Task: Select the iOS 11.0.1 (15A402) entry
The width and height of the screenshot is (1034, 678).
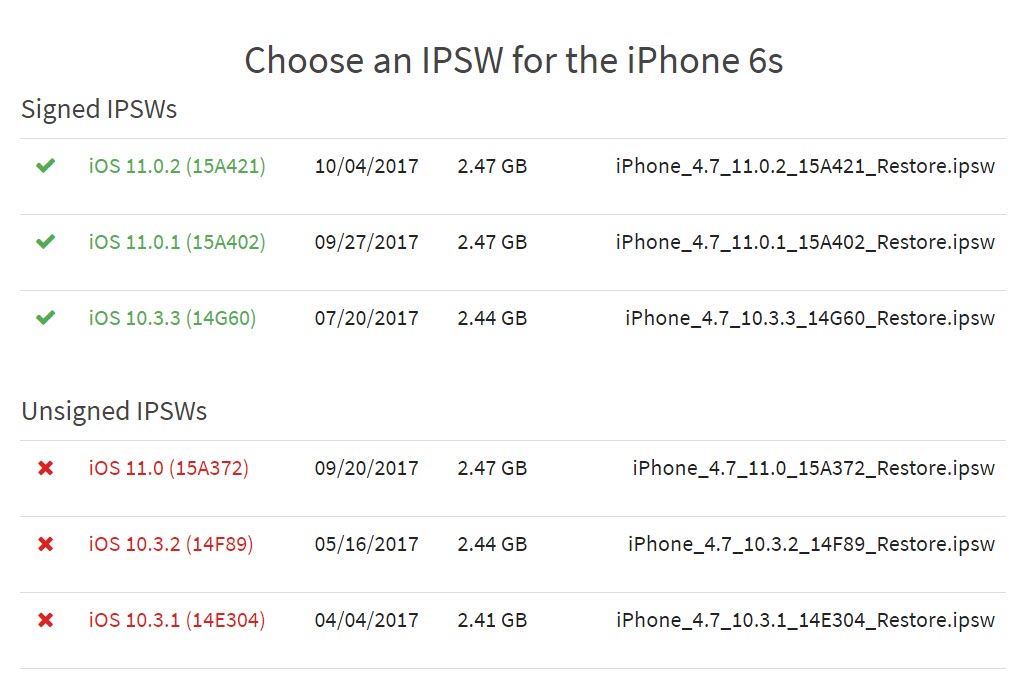Action: point(177,242)
